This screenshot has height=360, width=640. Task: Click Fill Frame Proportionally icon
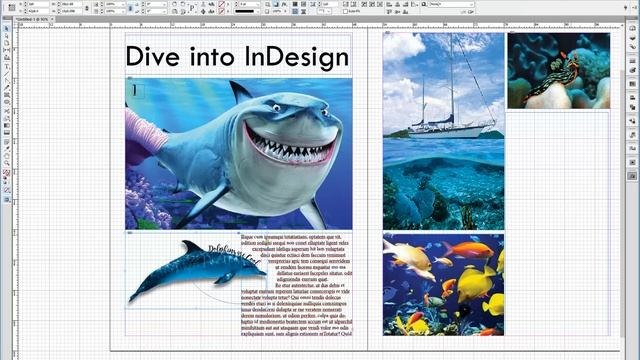[x=346, y=4]
